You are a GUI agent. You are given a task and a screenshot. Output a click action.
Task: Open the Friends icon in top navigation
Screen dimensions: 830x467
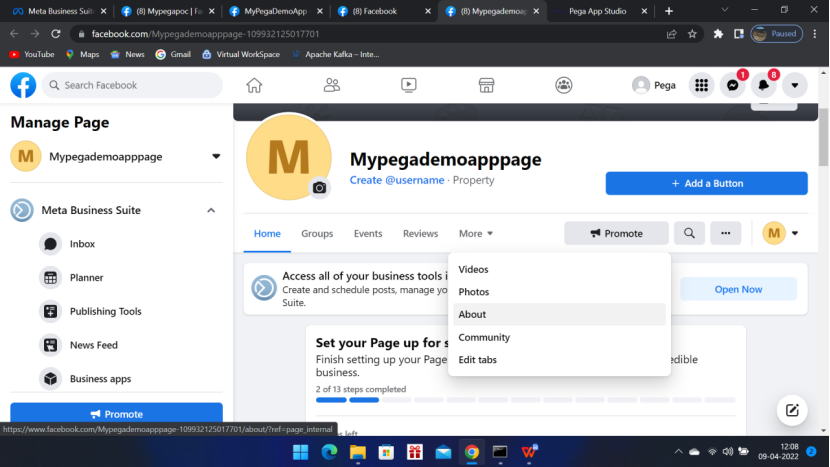coord(332,85)
